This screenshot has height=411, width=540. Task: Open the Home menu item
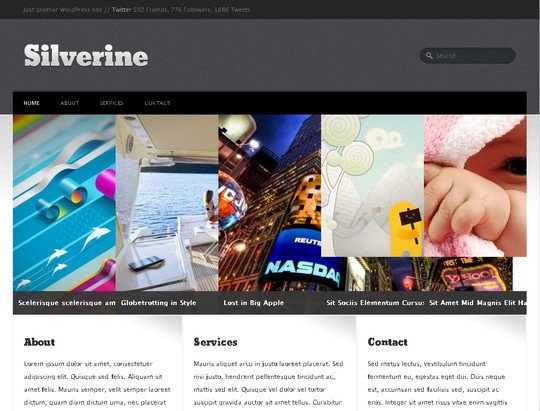[31, 103]
